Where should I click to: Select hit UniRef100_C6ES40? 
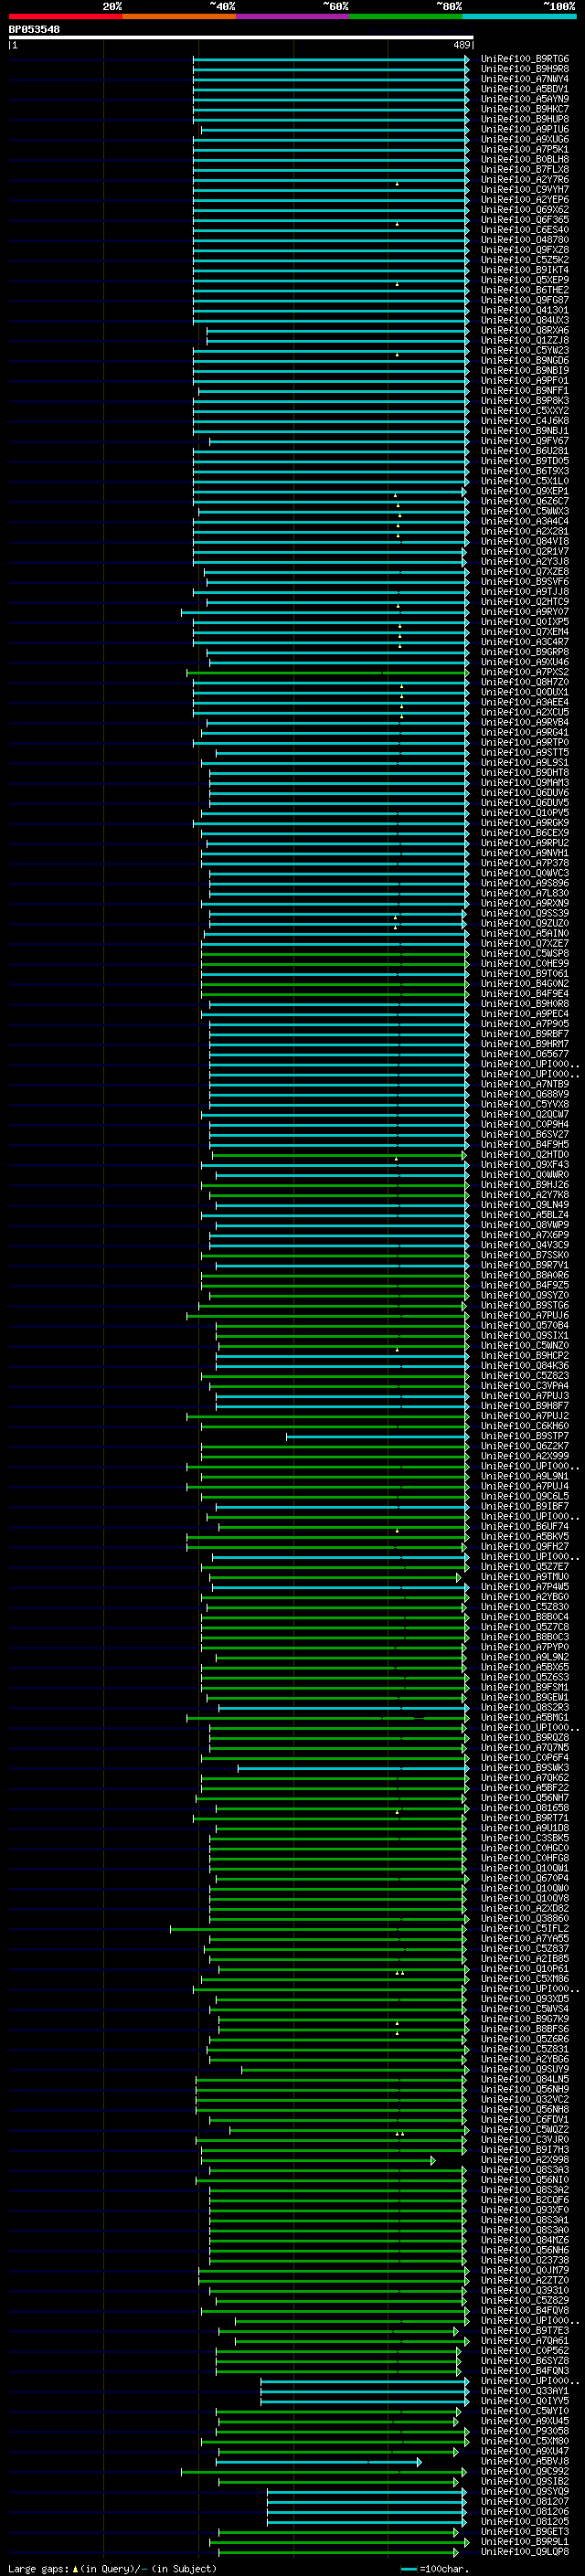tap(525, 230)
